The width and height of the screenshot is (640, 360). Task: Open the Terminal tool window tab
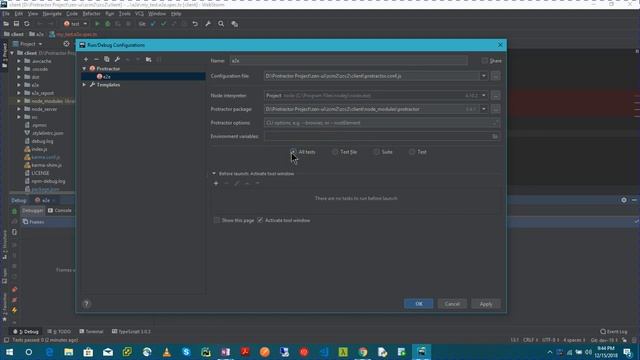tap(91, 331)
